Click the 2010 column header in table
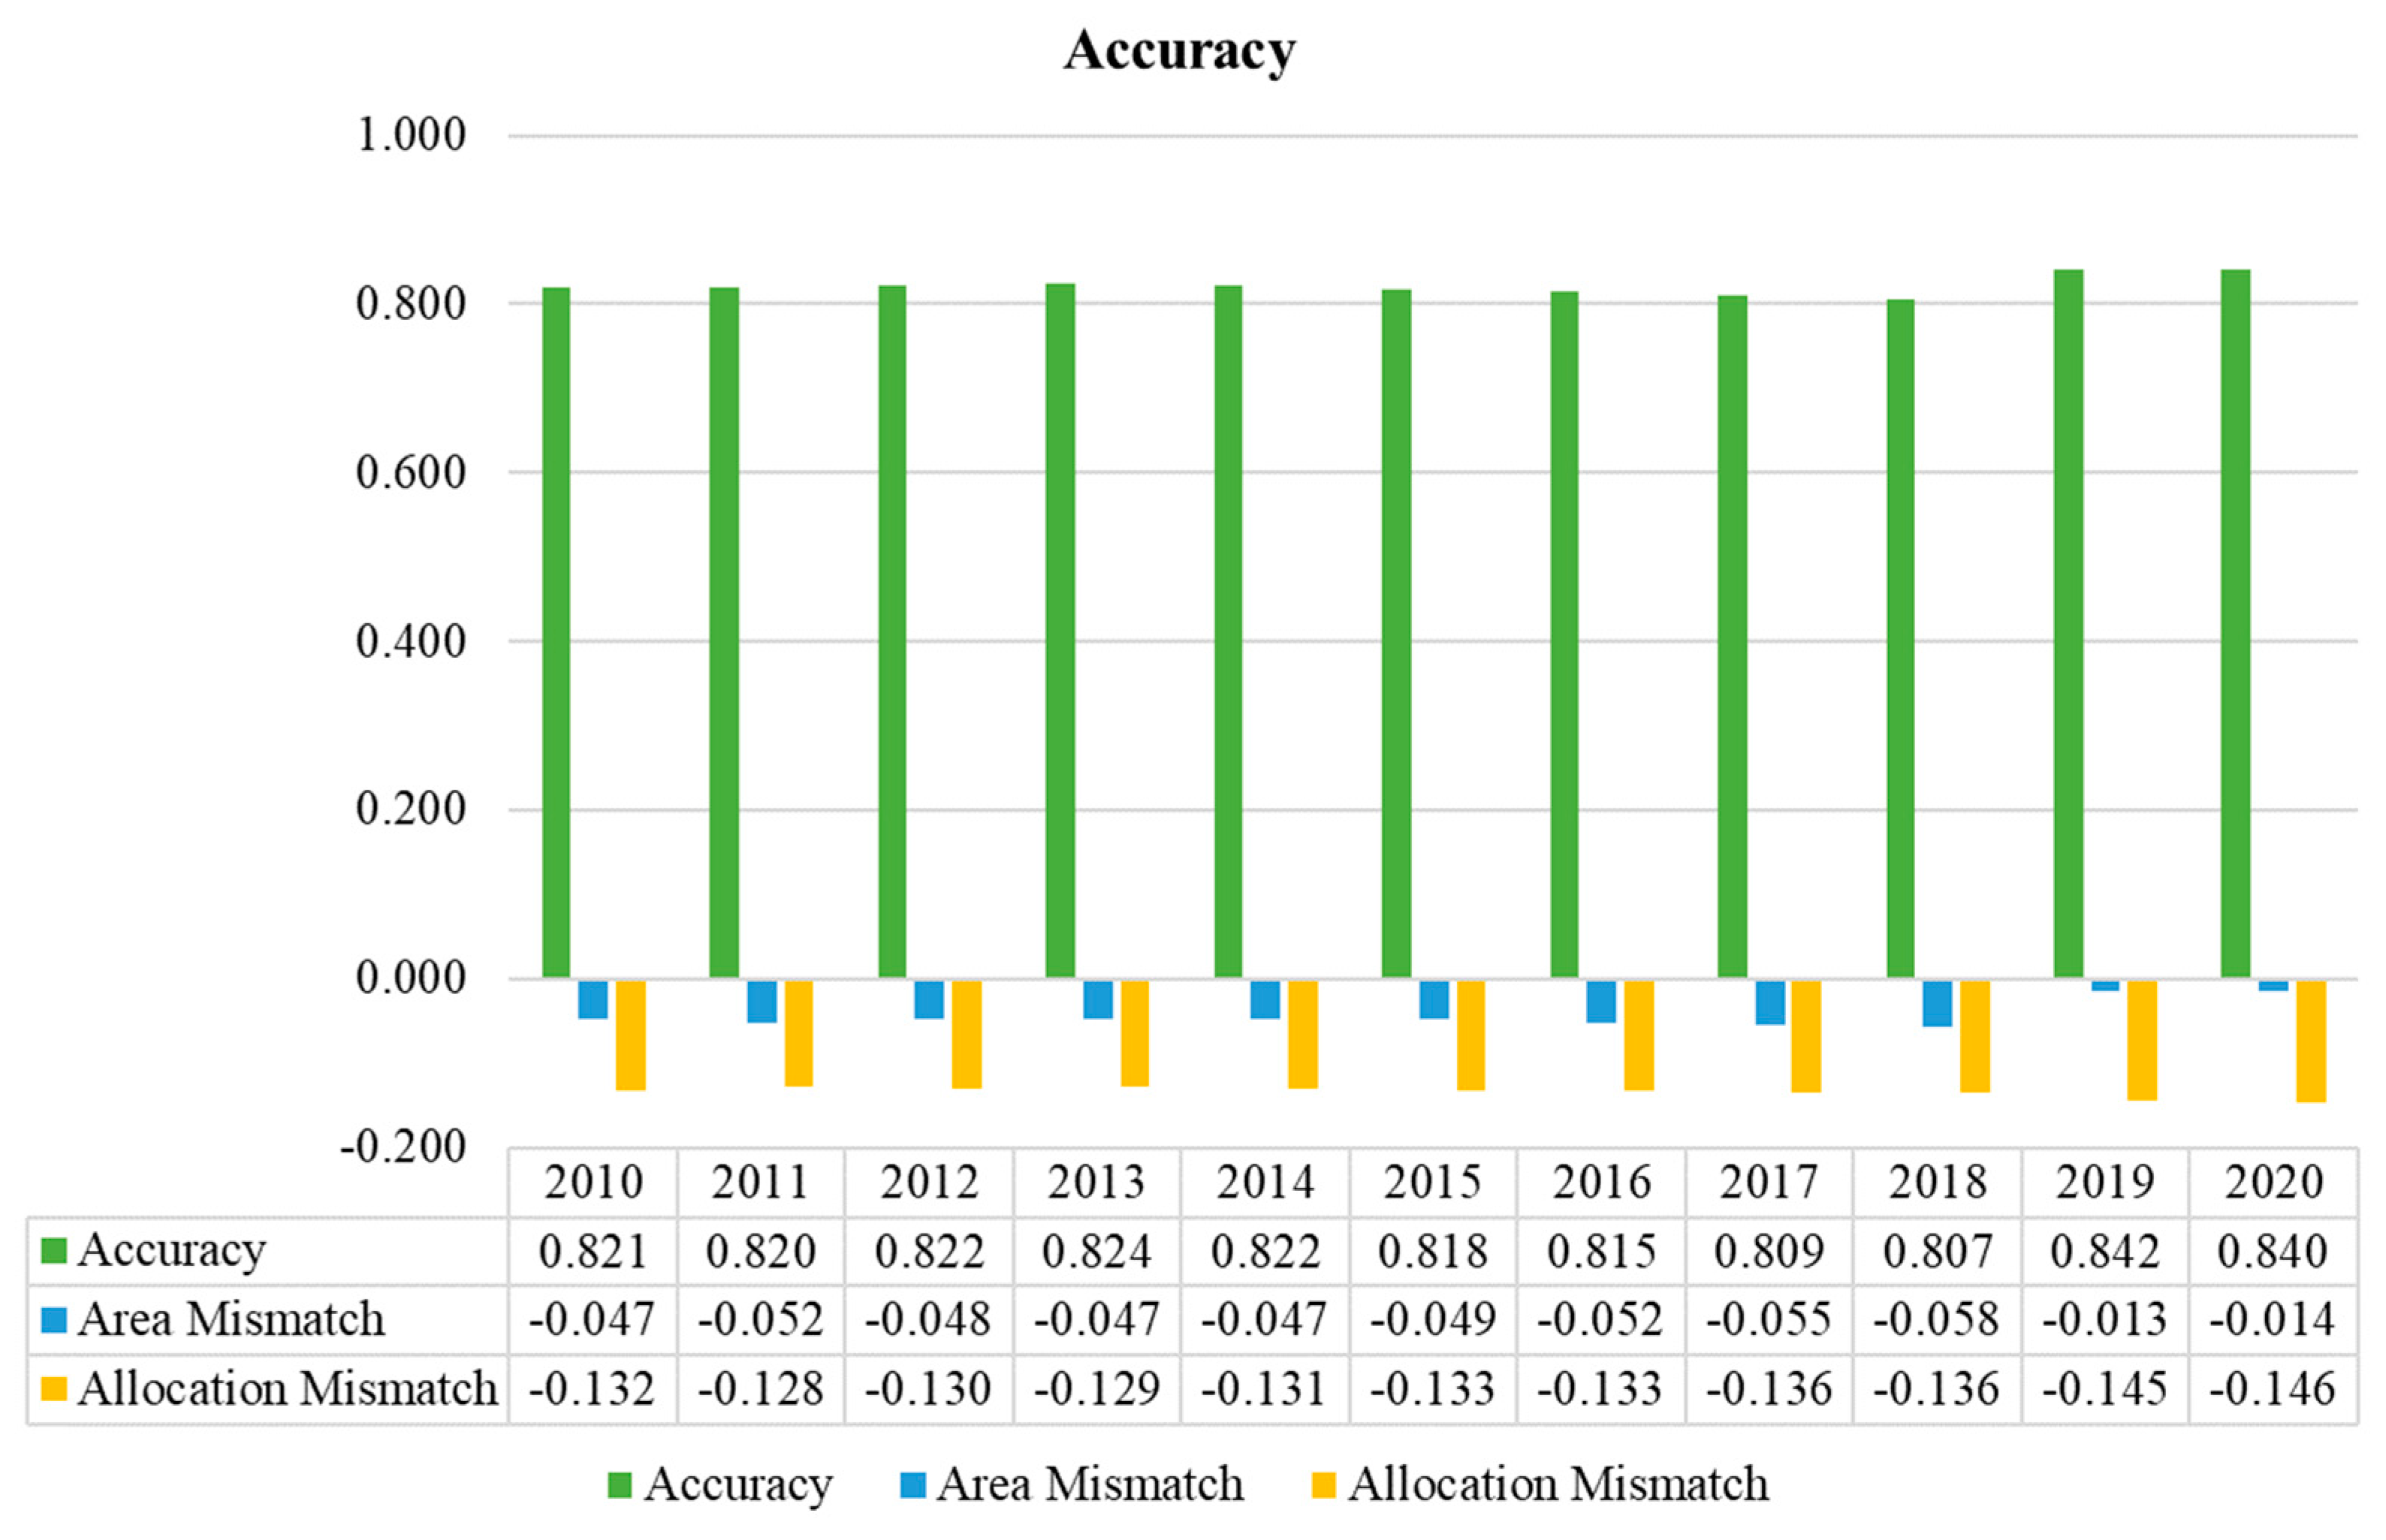Image resolution: width=2386 pixels, height=1540 pixels. pos(593,1182)
